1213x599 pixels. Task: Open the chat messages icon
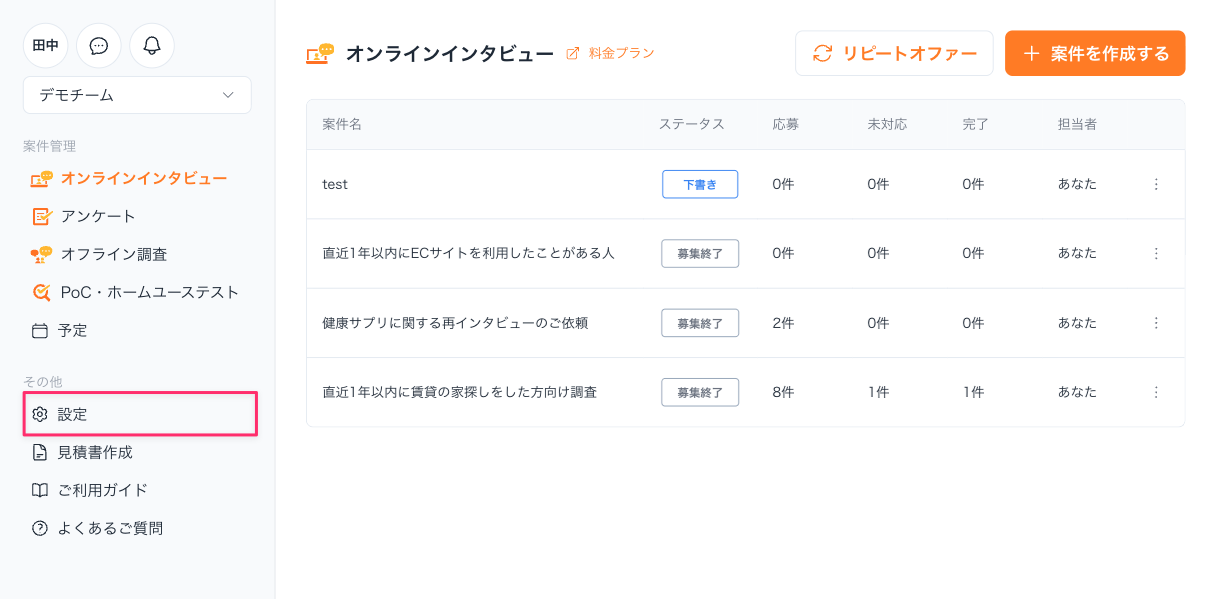click(x=99, y=46)
